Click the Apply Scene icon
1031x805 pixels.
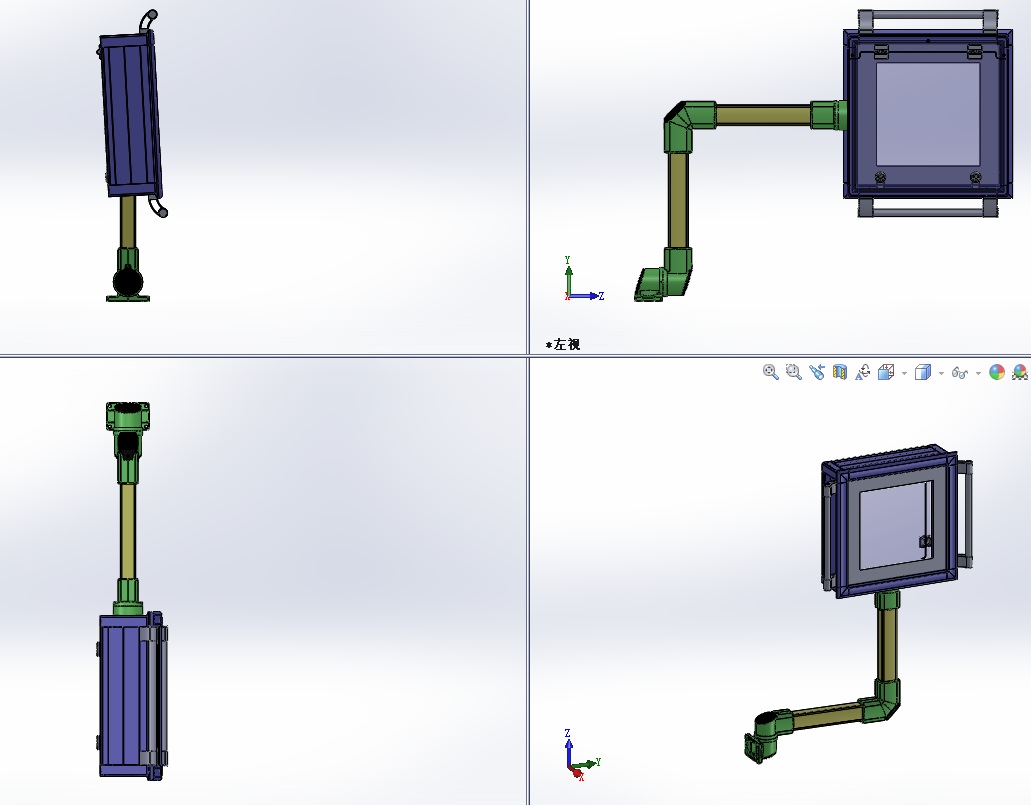(x=1020, y=372)
